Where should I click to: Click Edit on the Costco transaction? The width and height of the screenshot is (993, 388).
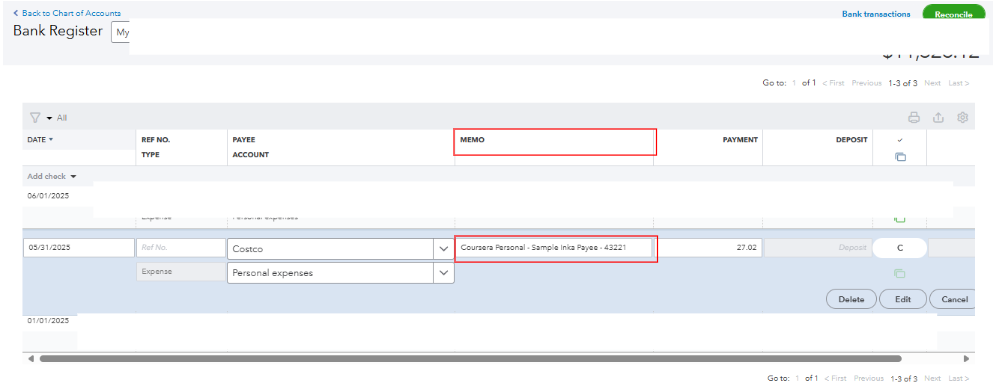point(902,299)
